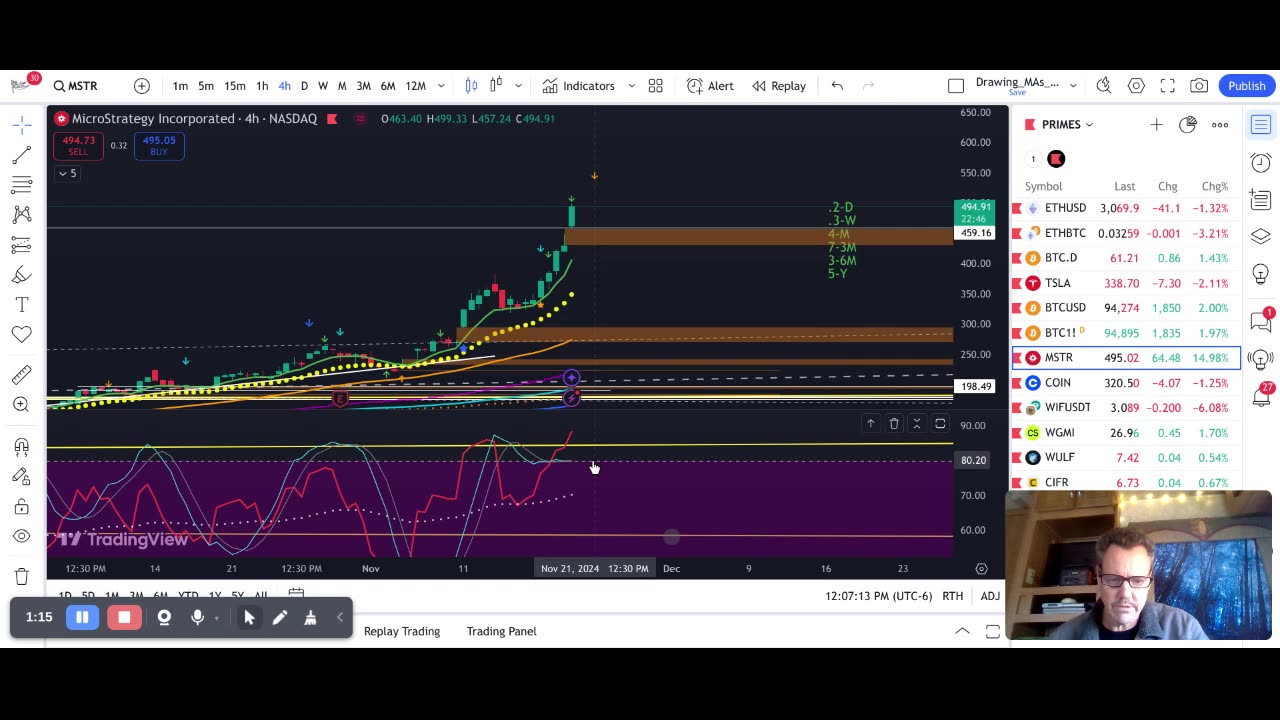Undo the last chart action
This screenshot has width=1280, height=720.
[837, 86]
